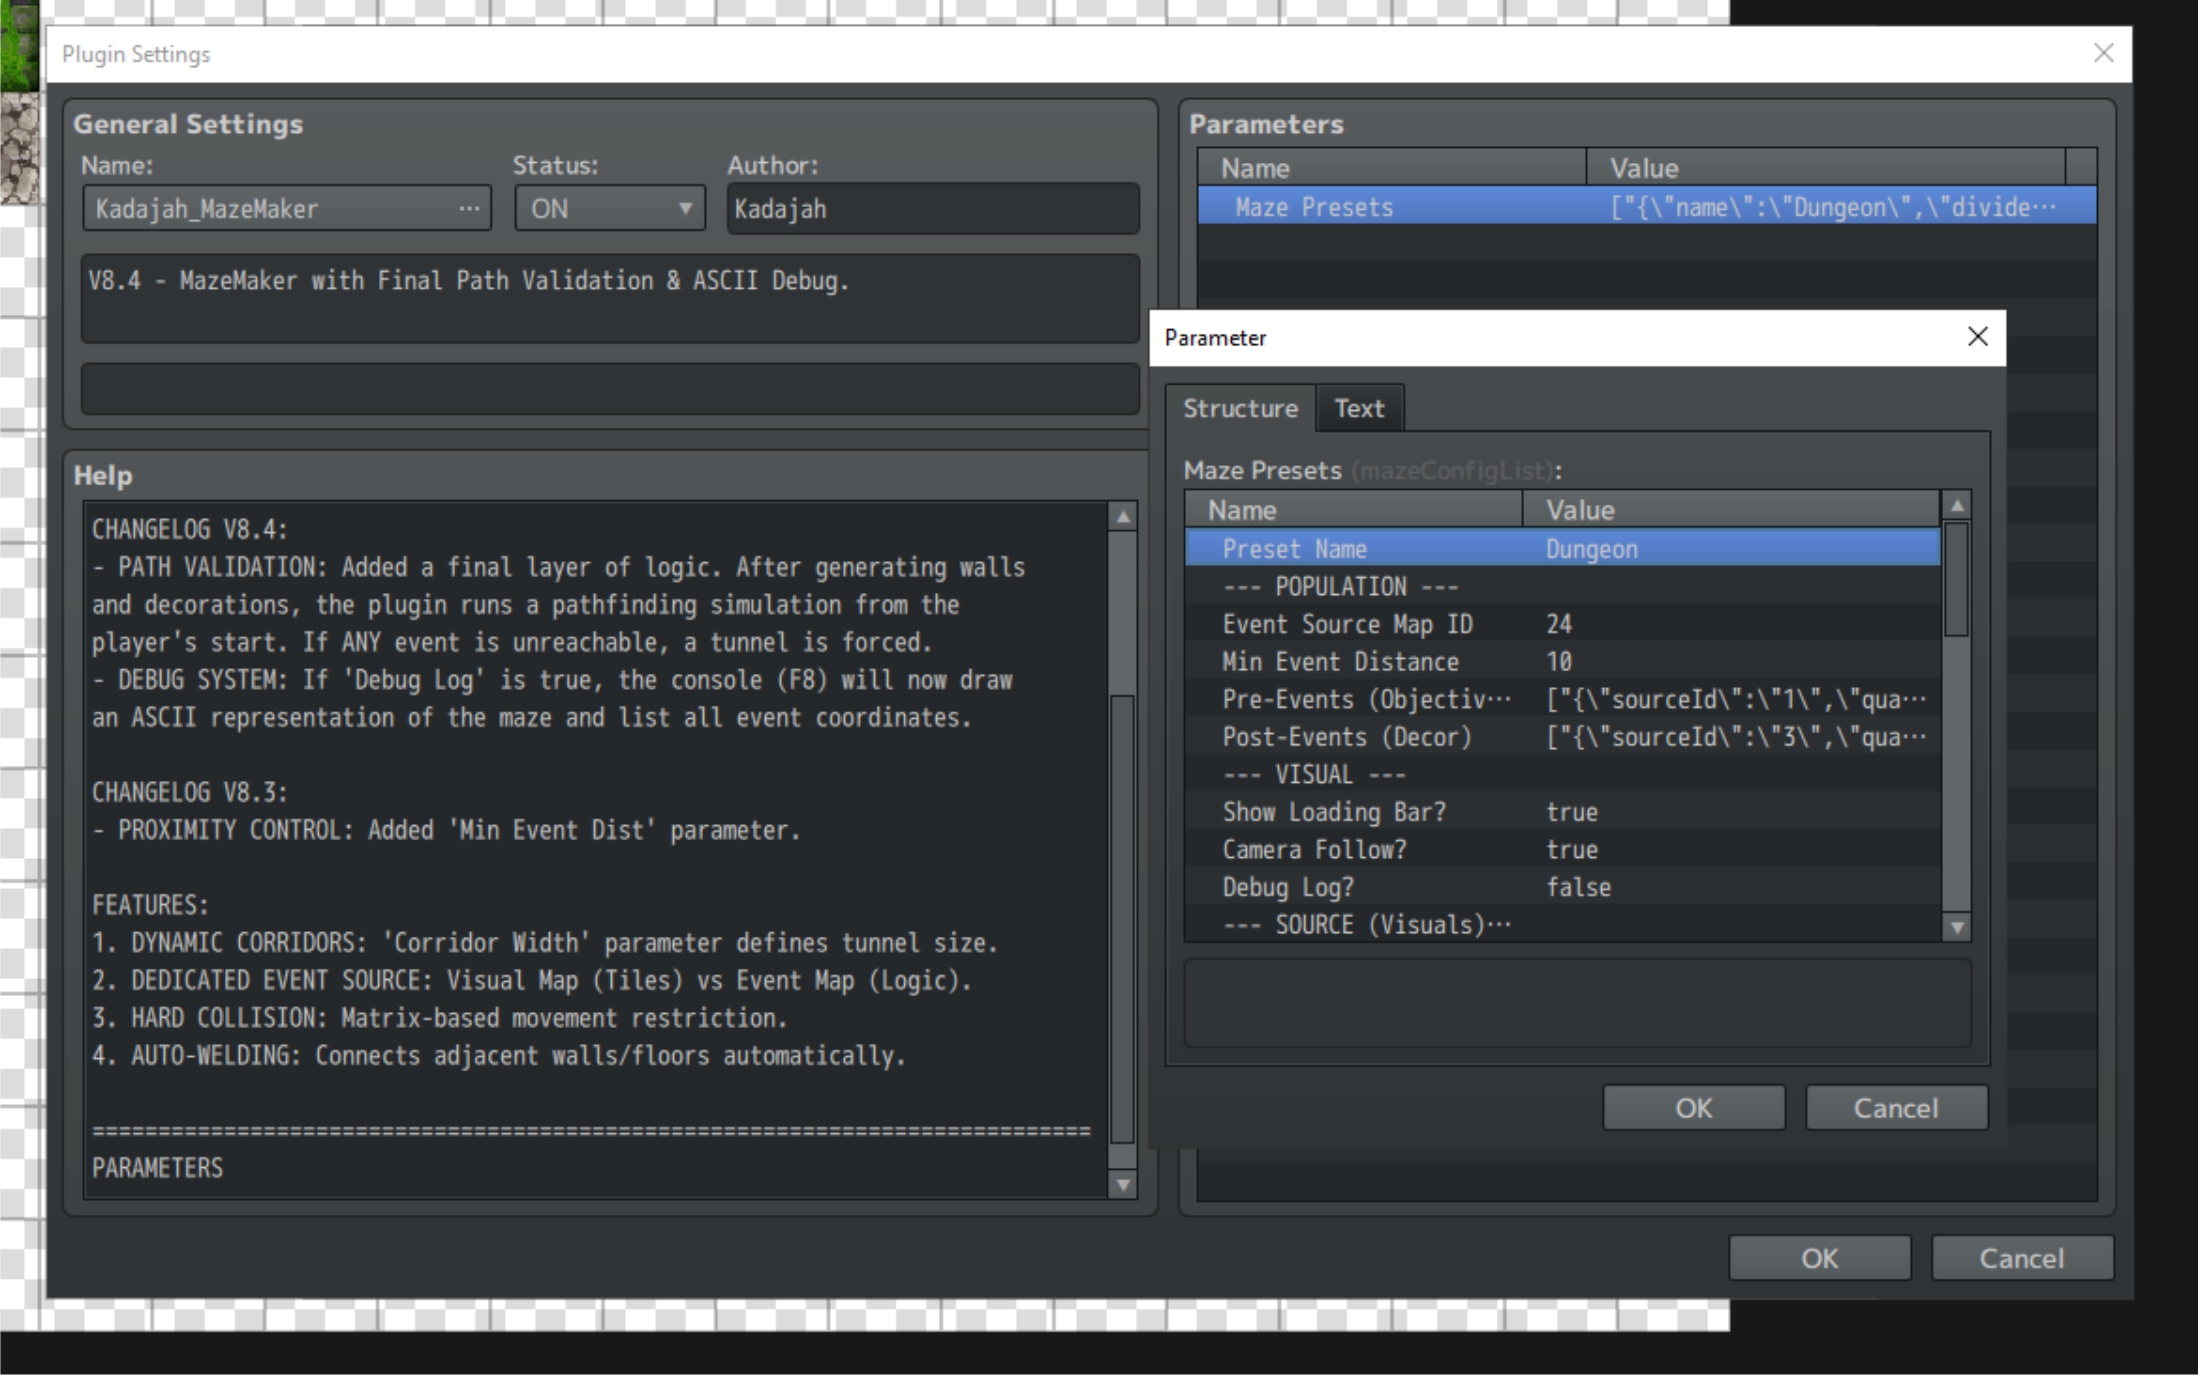Click the Value column header in Parameter dialog
2198x1375 pixels.
pos(1731,510)
